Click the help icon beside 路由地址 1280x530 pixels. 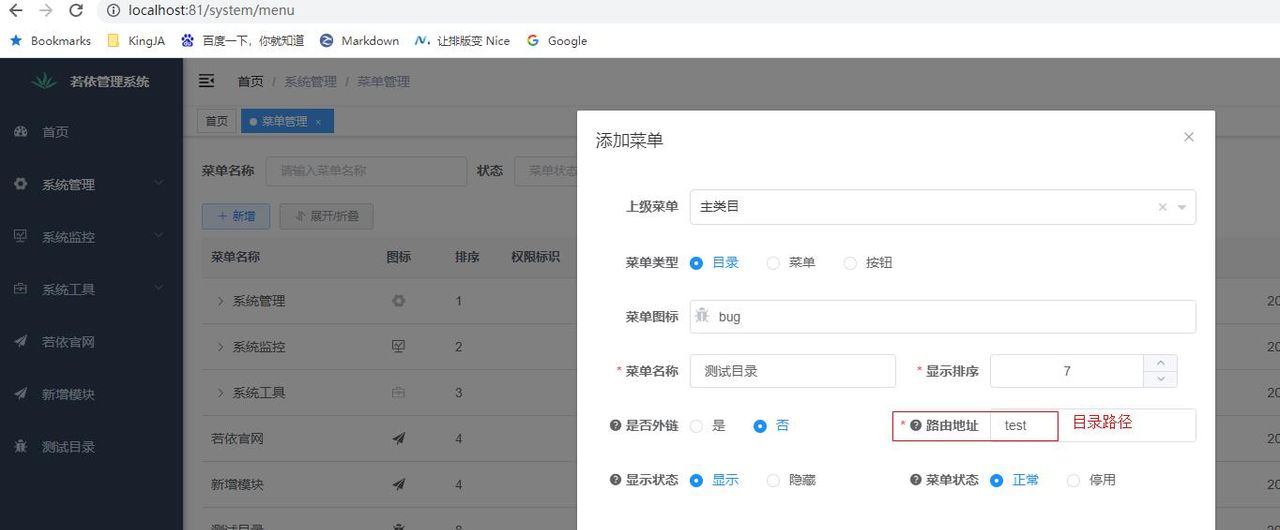pyautogui.click(x=915, y=426)
